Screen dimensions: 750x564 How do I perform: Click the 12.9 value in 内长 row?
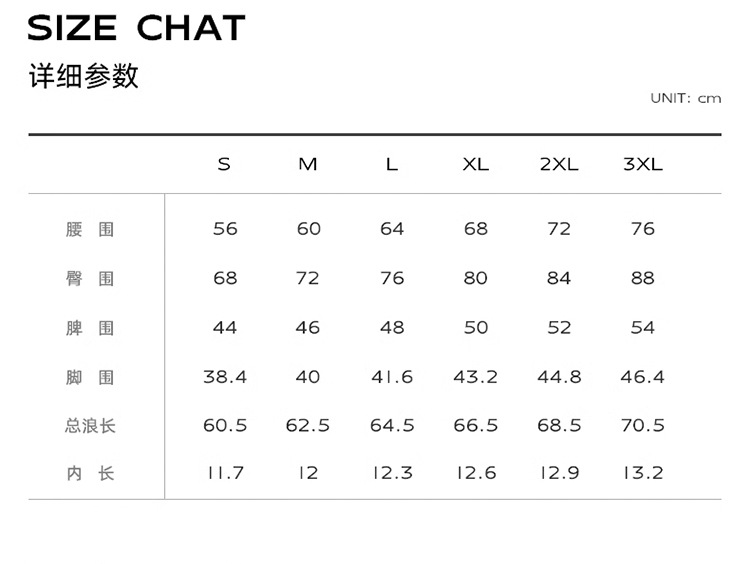point(559,473)
